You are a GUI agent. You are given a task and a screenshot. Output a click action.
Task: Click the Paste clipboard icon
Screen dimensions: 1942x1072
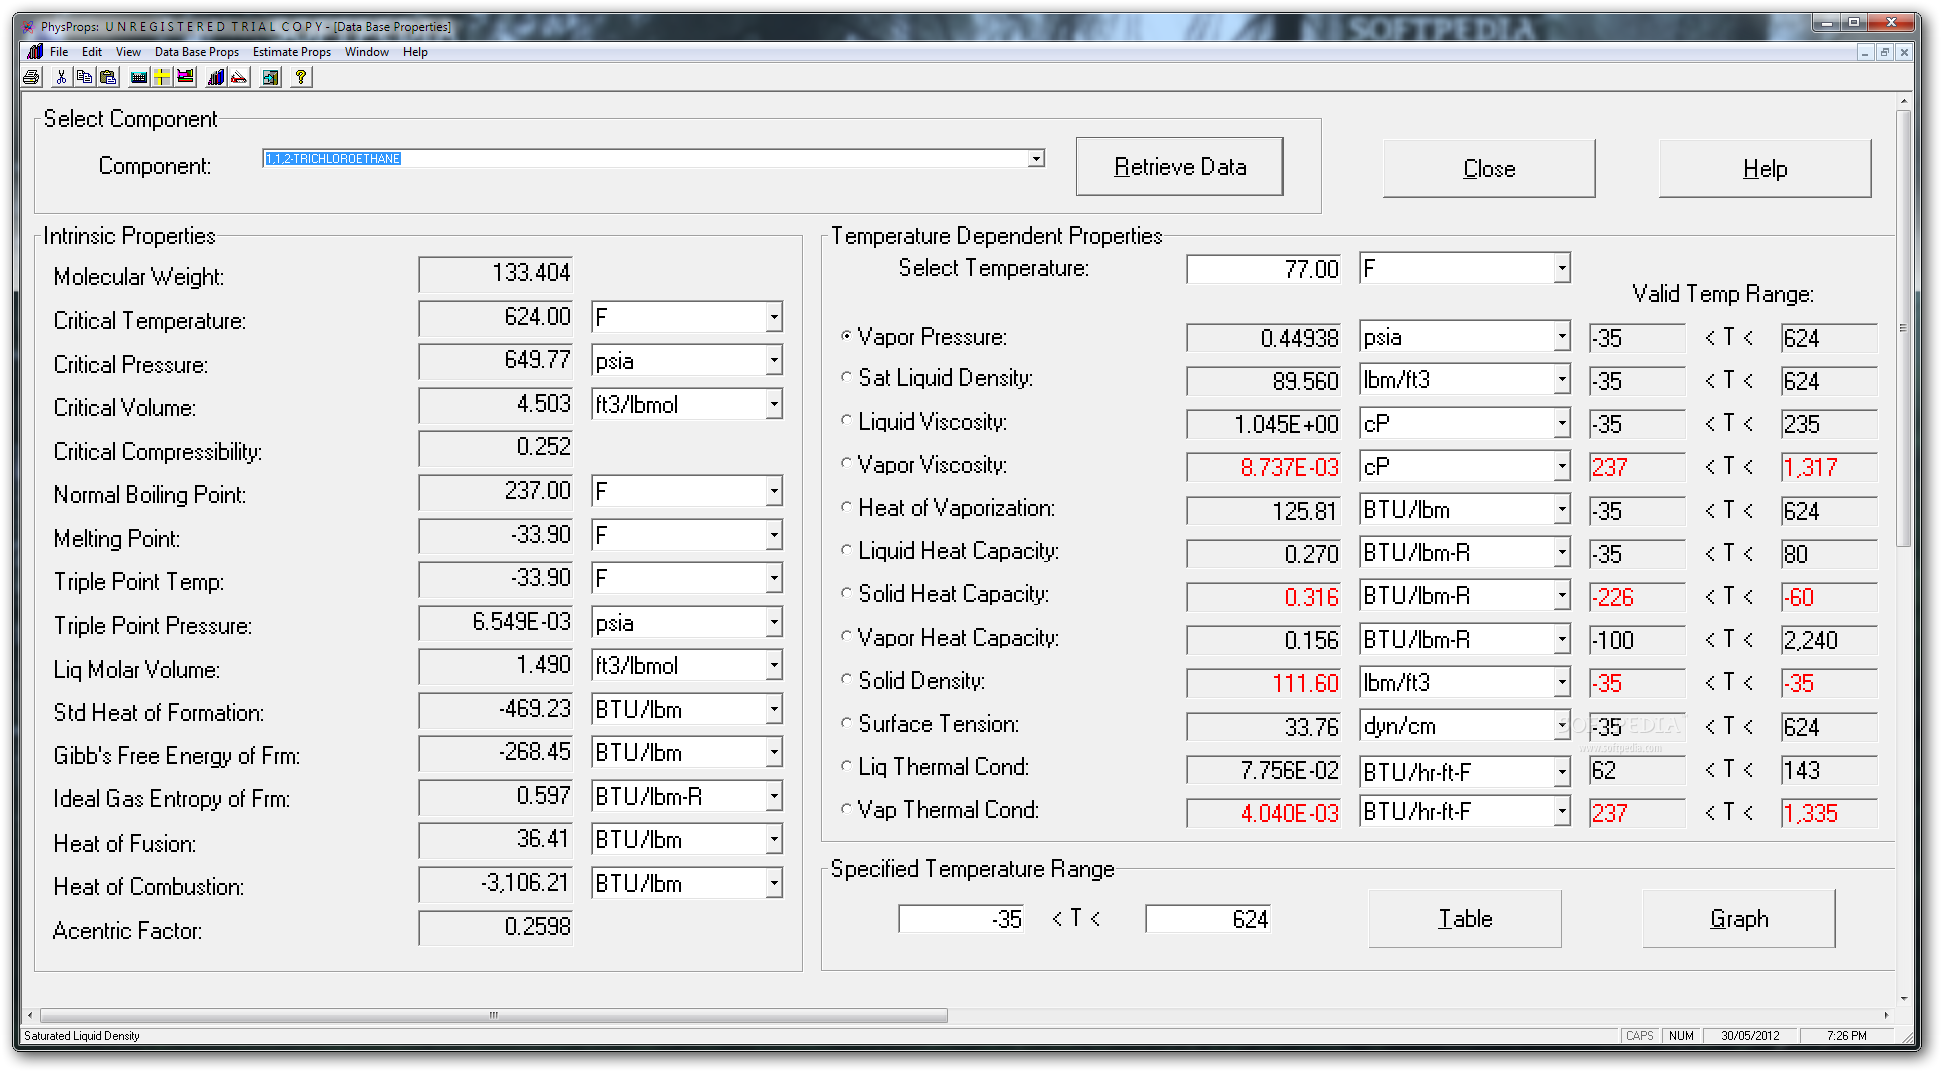(x=108, y=77)
